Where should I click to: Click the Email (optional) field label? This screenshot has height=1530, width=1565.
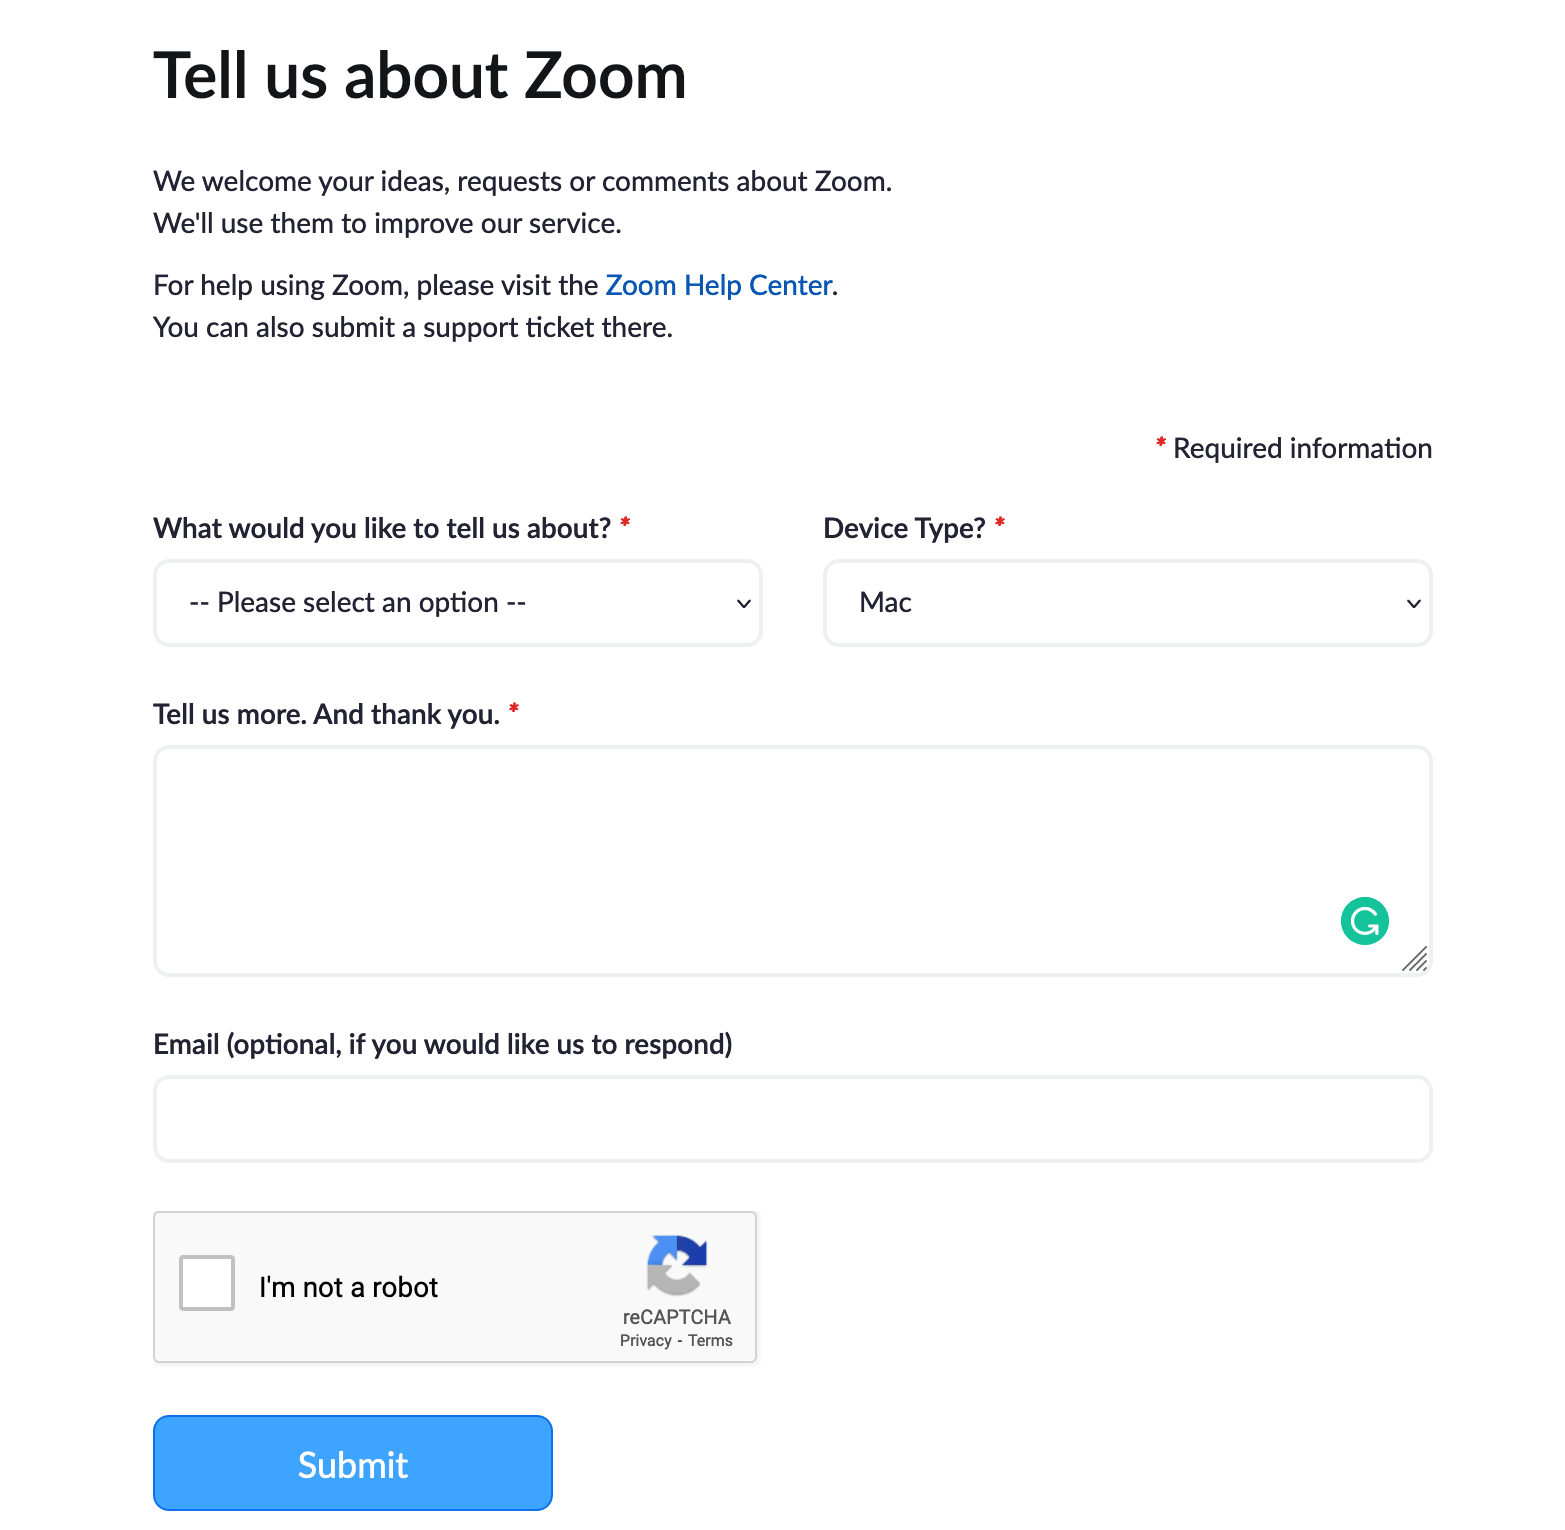click(442, 1044)
